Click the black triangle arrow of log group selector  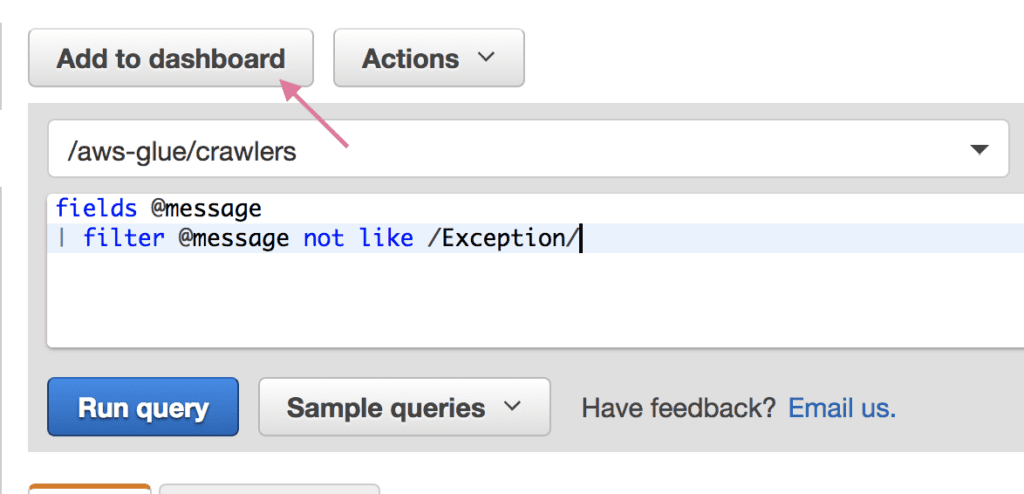(x=979, y=150)
